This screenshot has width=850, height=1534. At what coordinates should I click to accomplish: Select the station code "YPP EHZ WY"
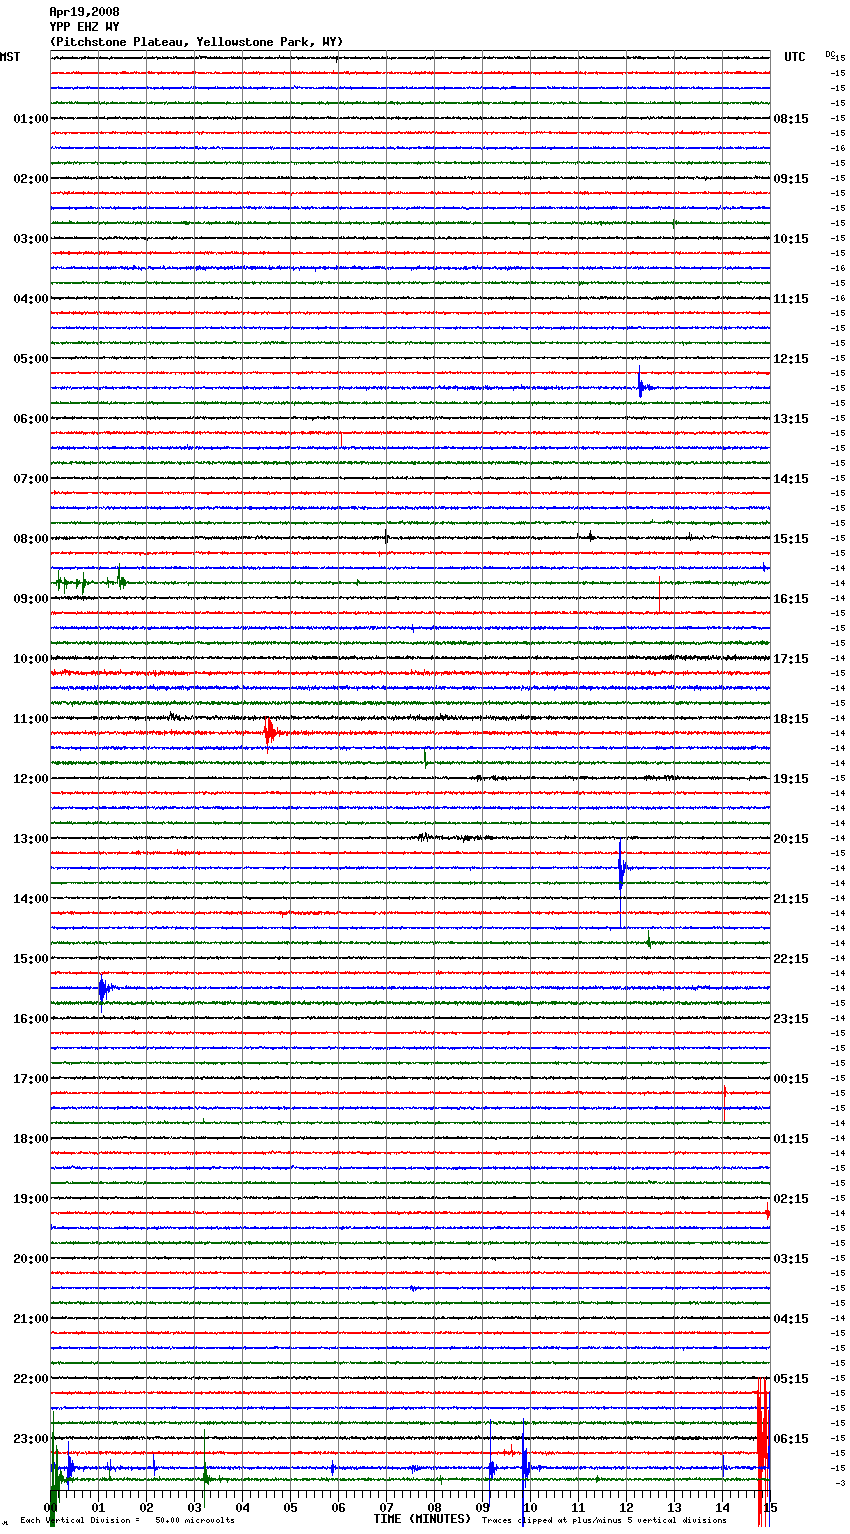point(84,27)
